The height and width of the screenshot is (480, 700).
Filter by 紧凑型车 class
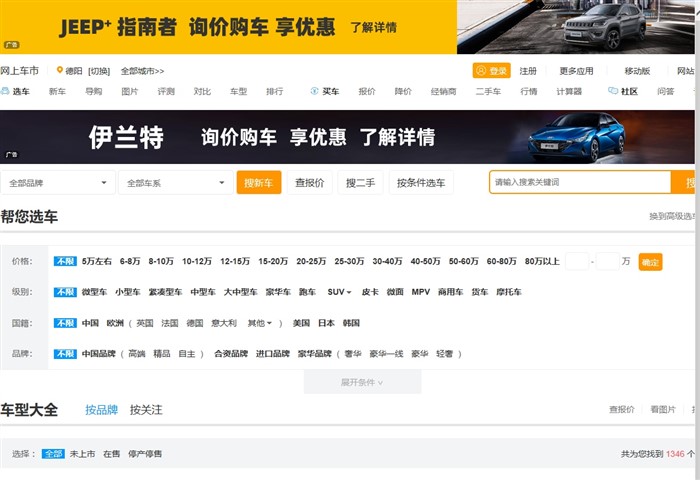165,292
